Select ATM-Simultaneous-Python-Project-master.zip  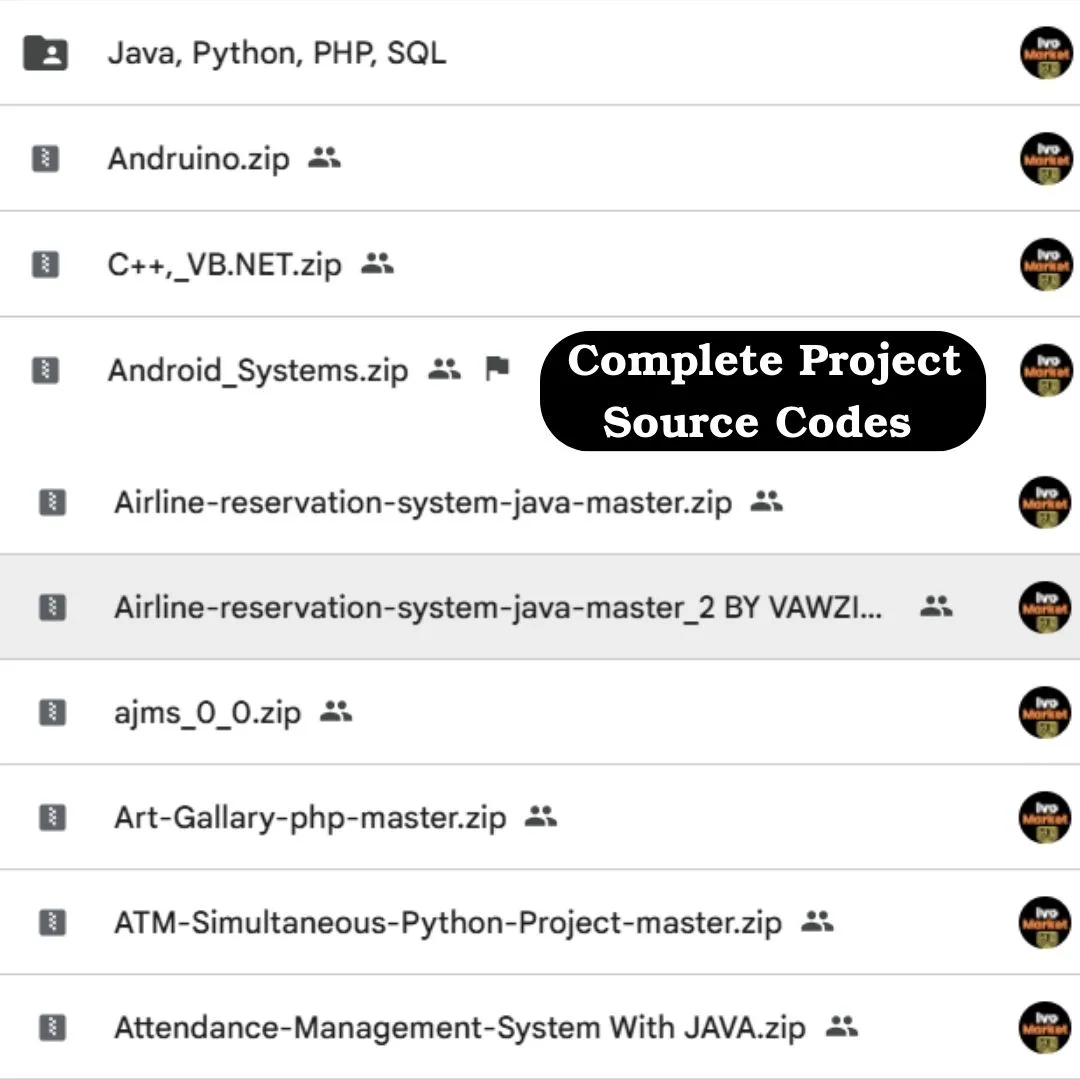point(447,922)
